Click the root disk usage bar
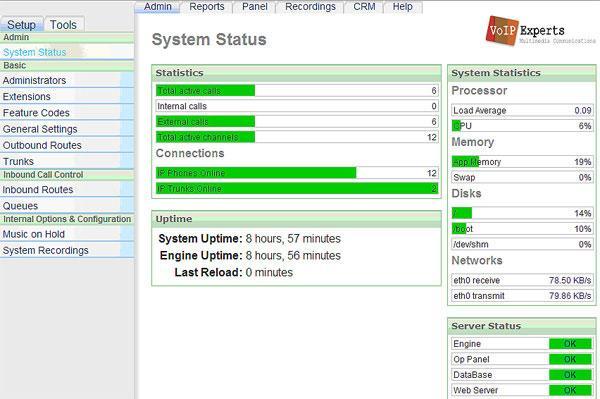Image resolution: width=600 pixels, height=399 pixels. tap(522, 213)
